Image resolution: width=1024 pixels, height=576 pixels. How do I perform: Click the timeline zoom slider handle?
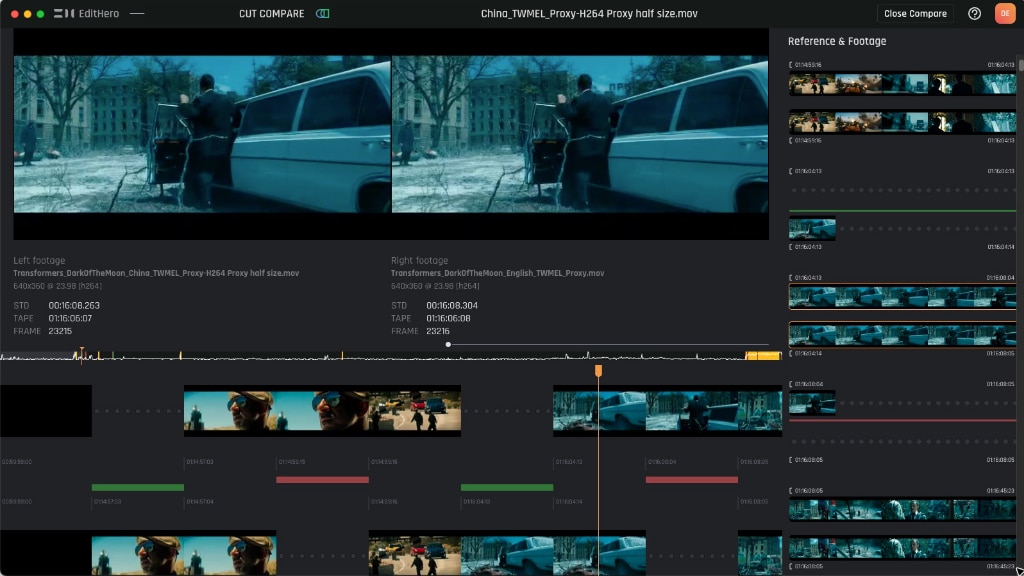coord(448,344)
